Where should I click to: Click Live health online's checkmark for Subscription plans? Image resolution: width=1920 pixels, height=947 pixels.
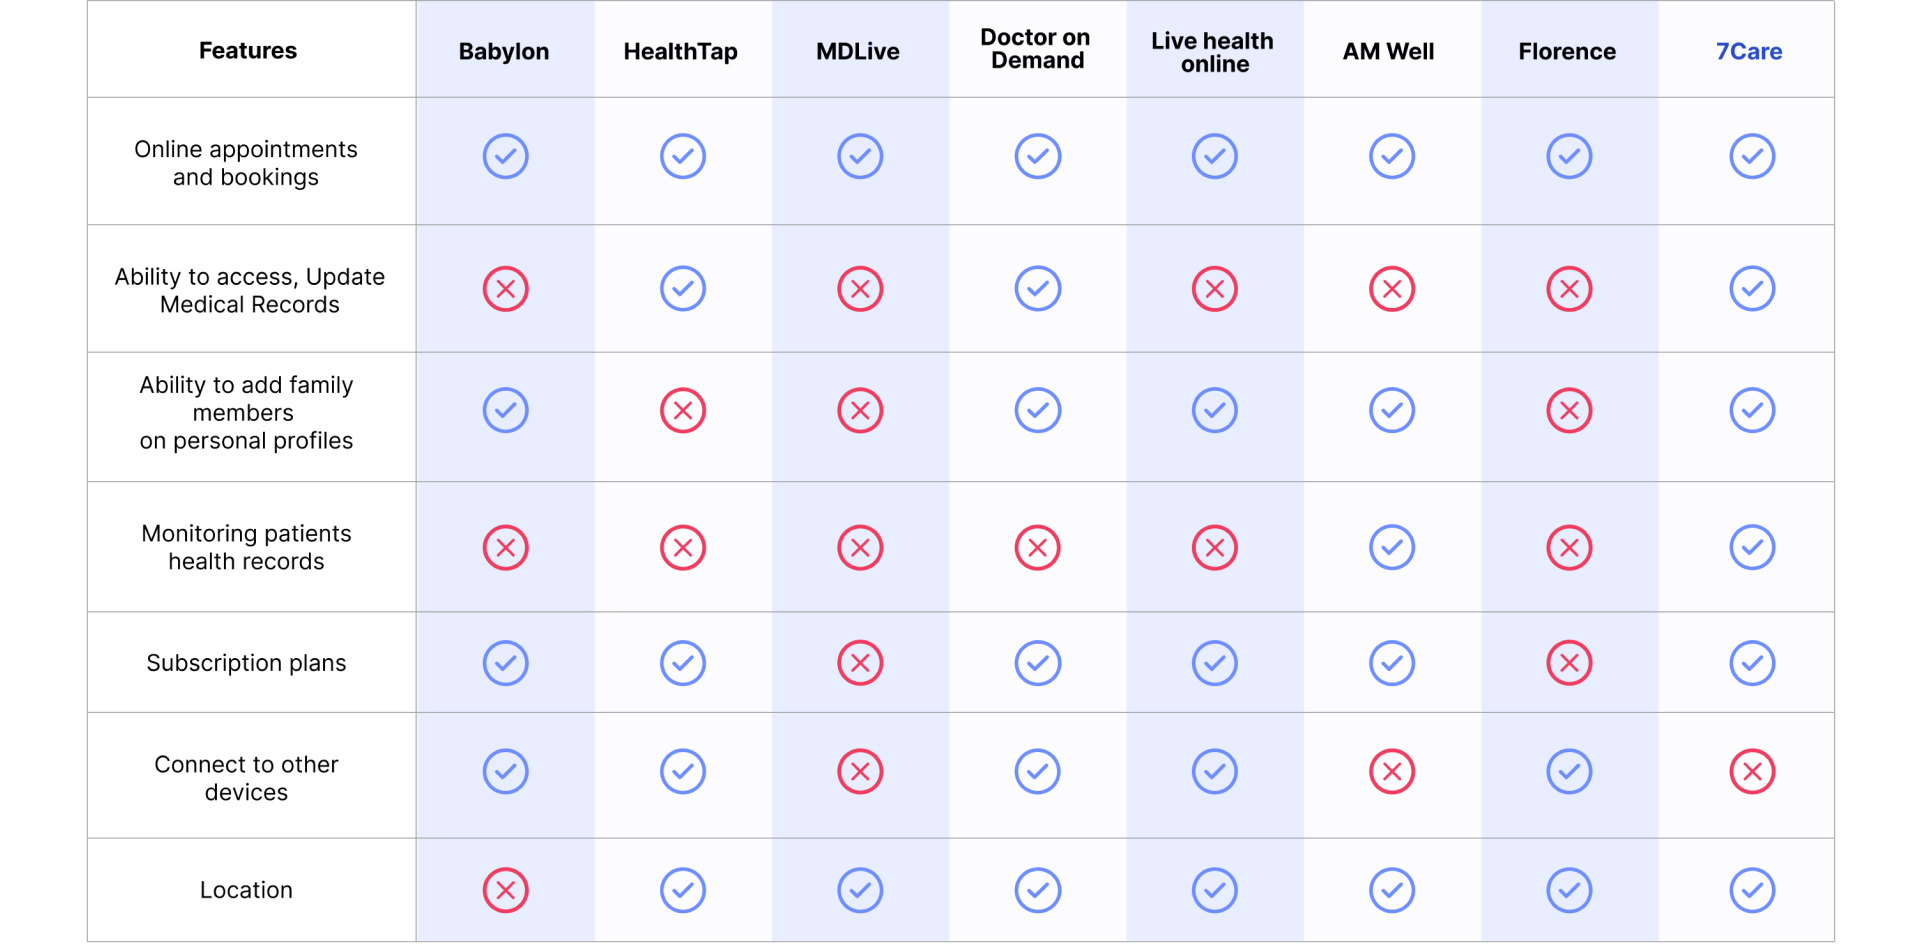pyautogui.click(x=1215, y=663)
